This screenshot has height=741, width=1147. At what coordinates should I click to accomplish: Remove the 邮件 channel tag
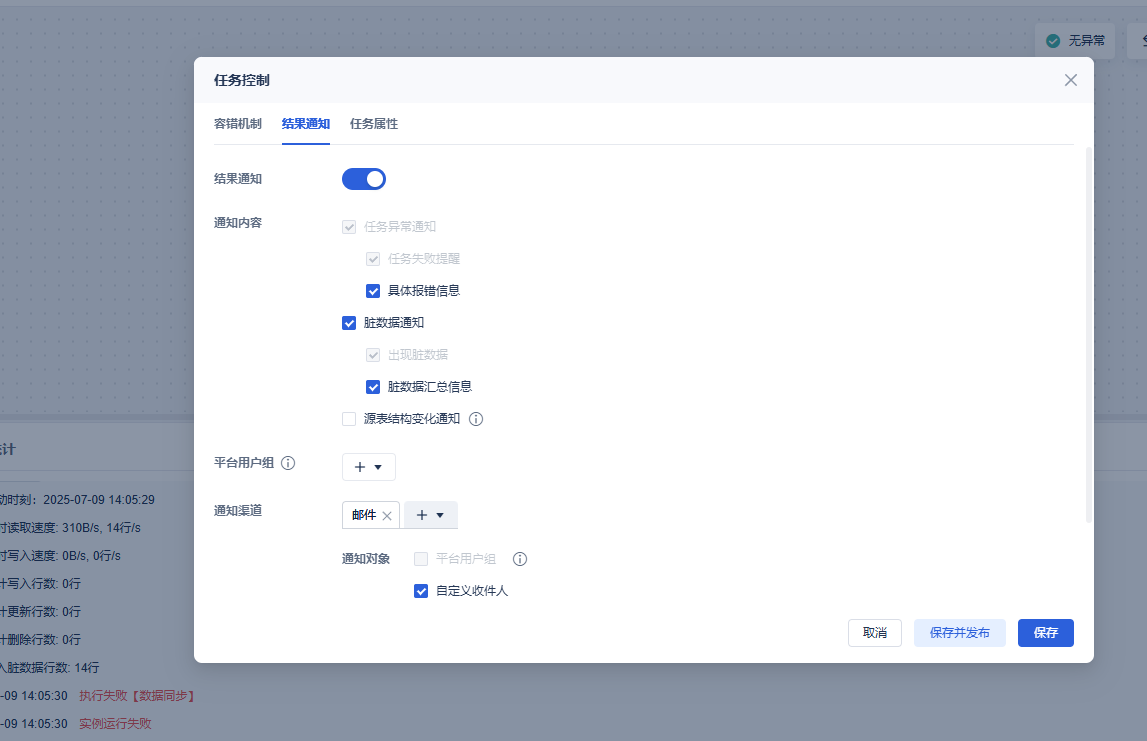[x=387, y=516]
